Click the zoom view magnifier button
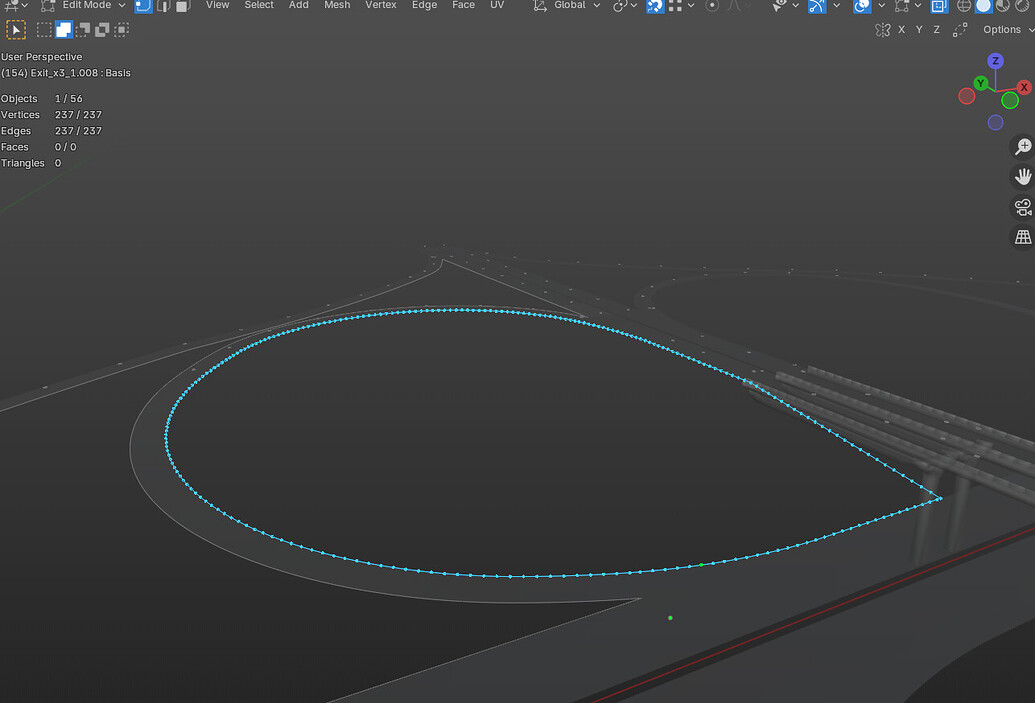This screenshot has height=703, width=1035. [1022, 147]
